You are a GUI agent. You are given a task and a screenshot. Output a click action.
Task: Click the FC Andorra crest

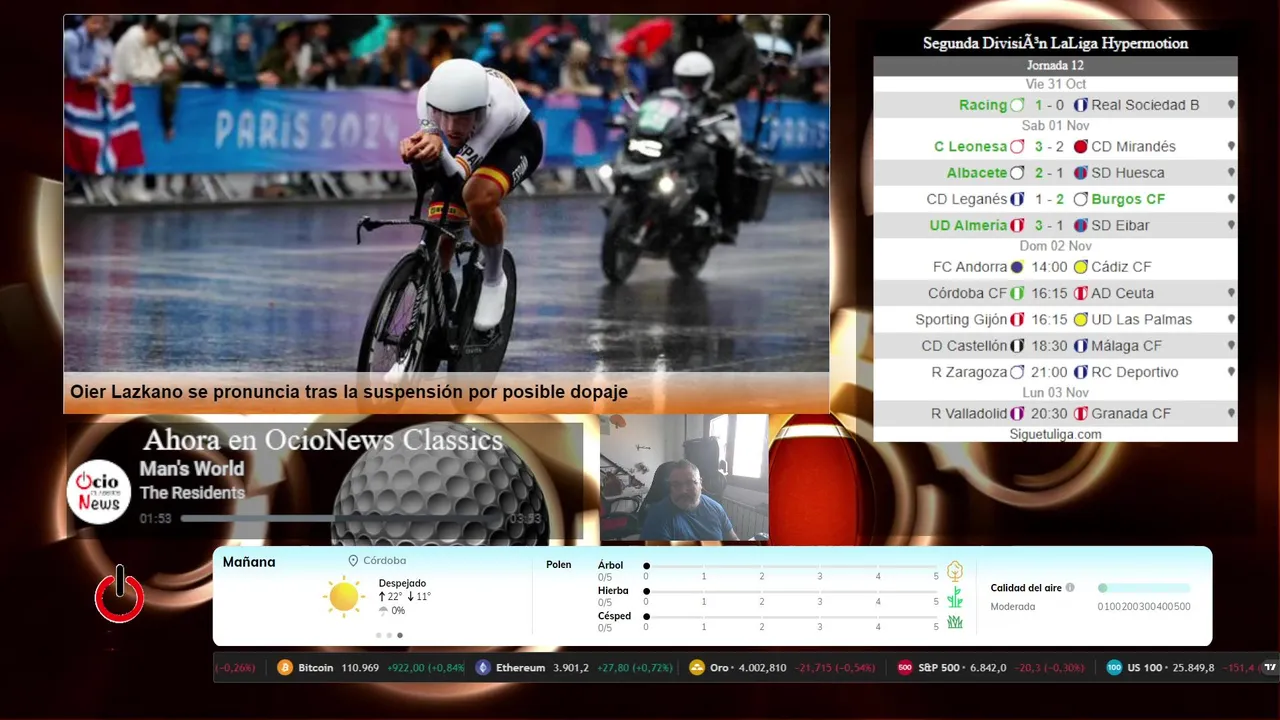1017,267
